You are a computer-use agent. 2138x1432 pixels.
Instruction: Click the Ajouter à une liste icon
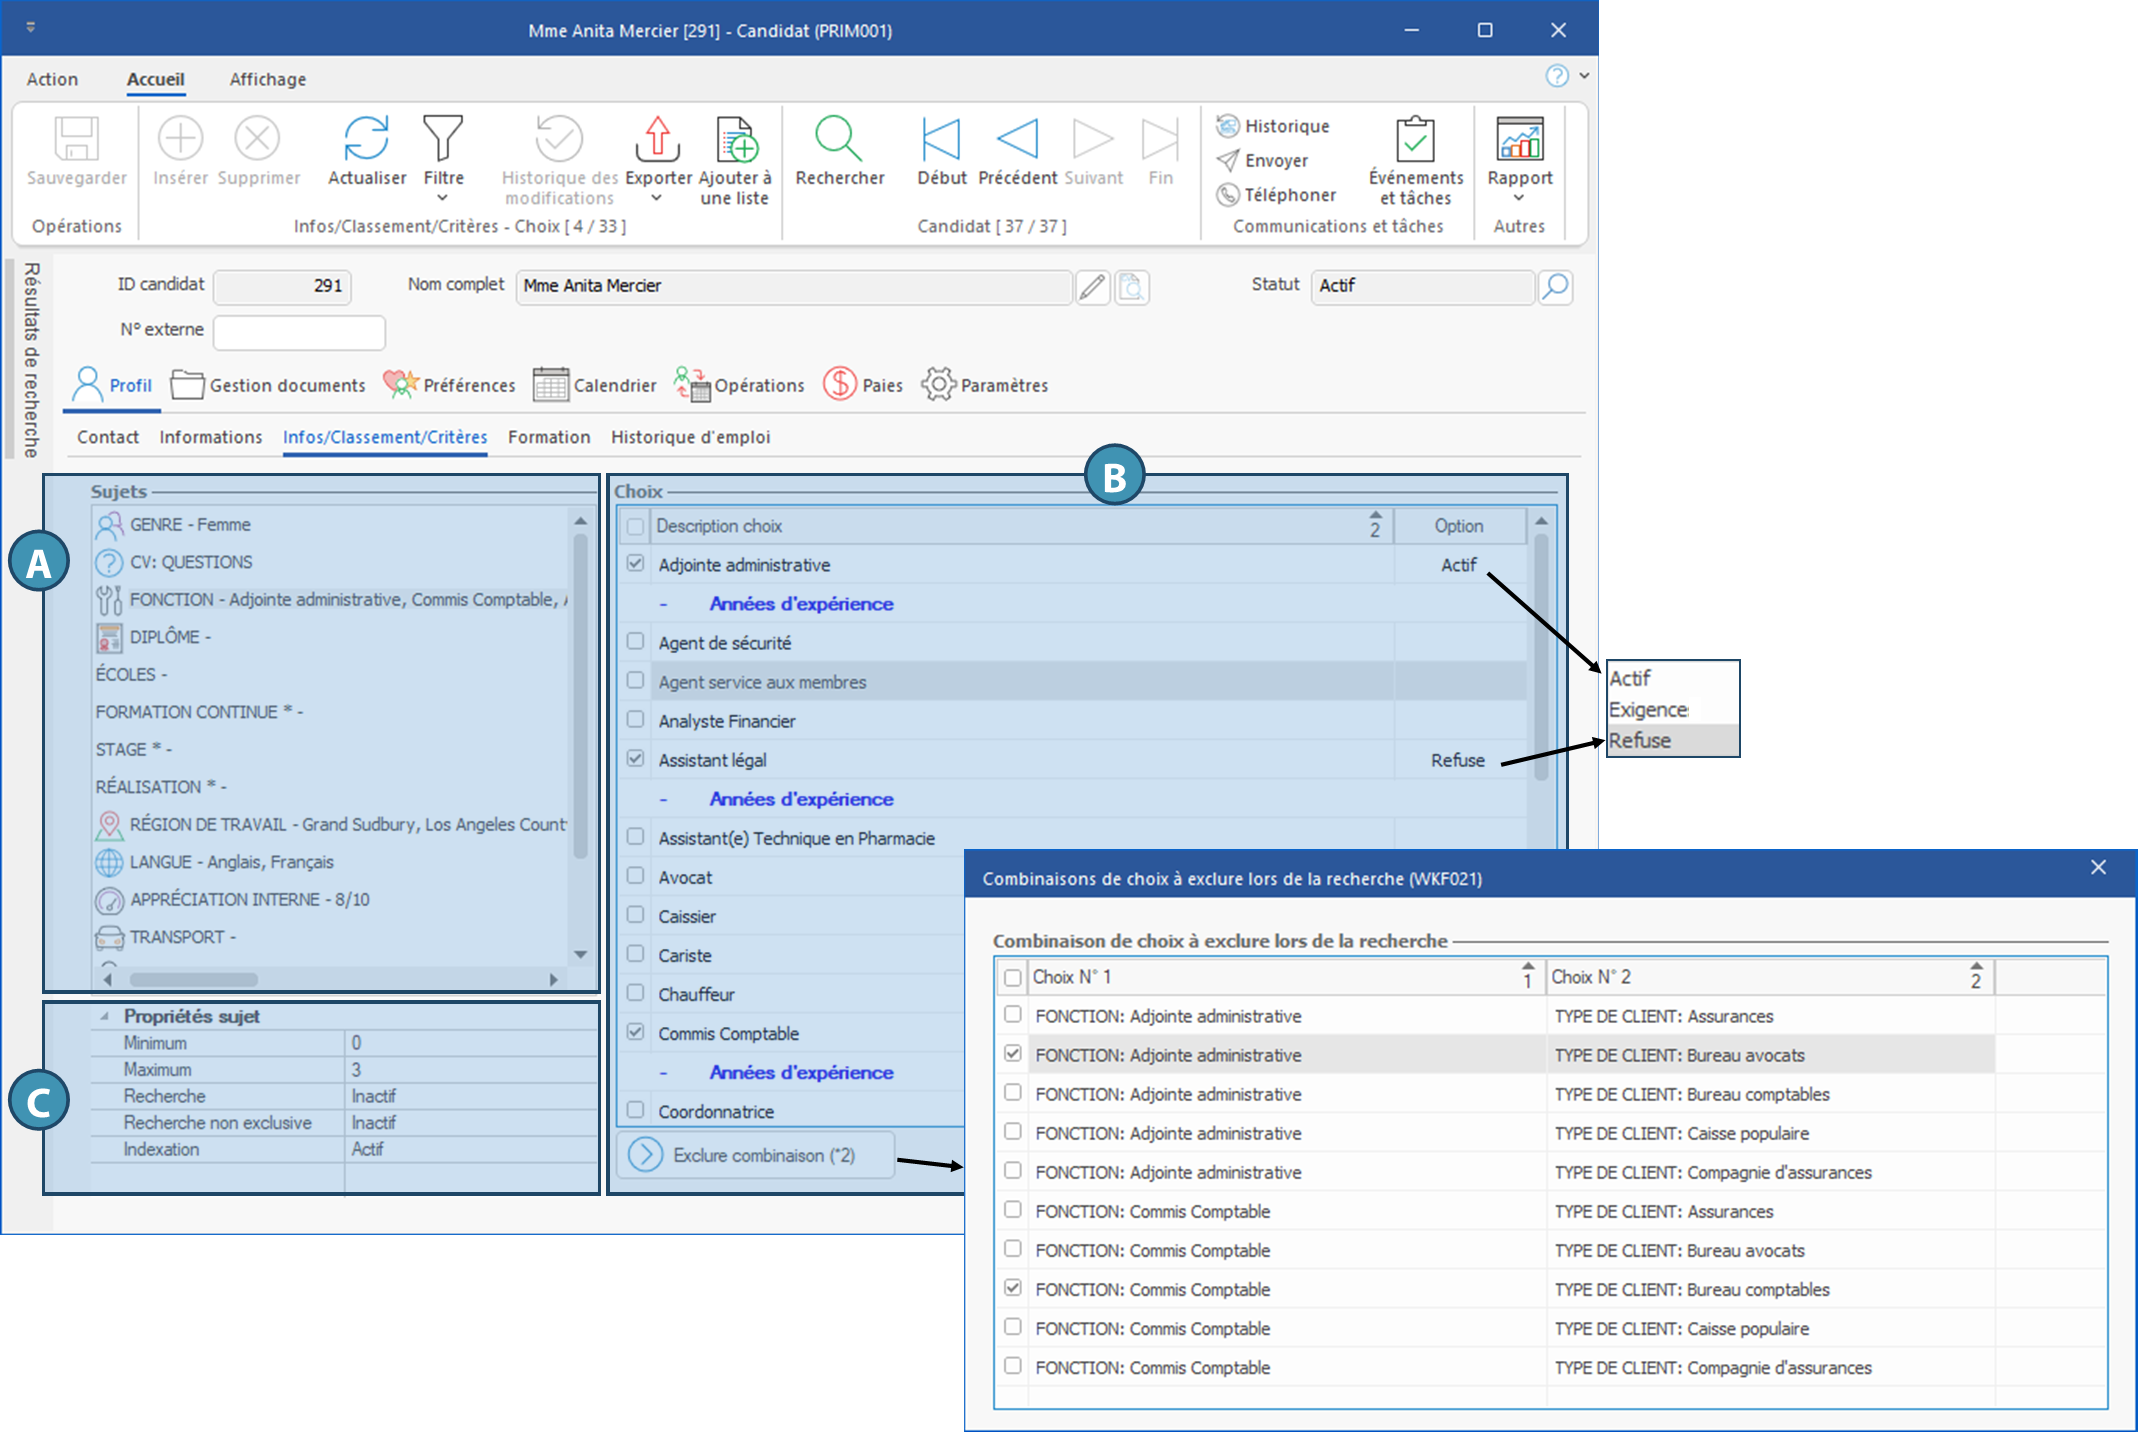735,139
